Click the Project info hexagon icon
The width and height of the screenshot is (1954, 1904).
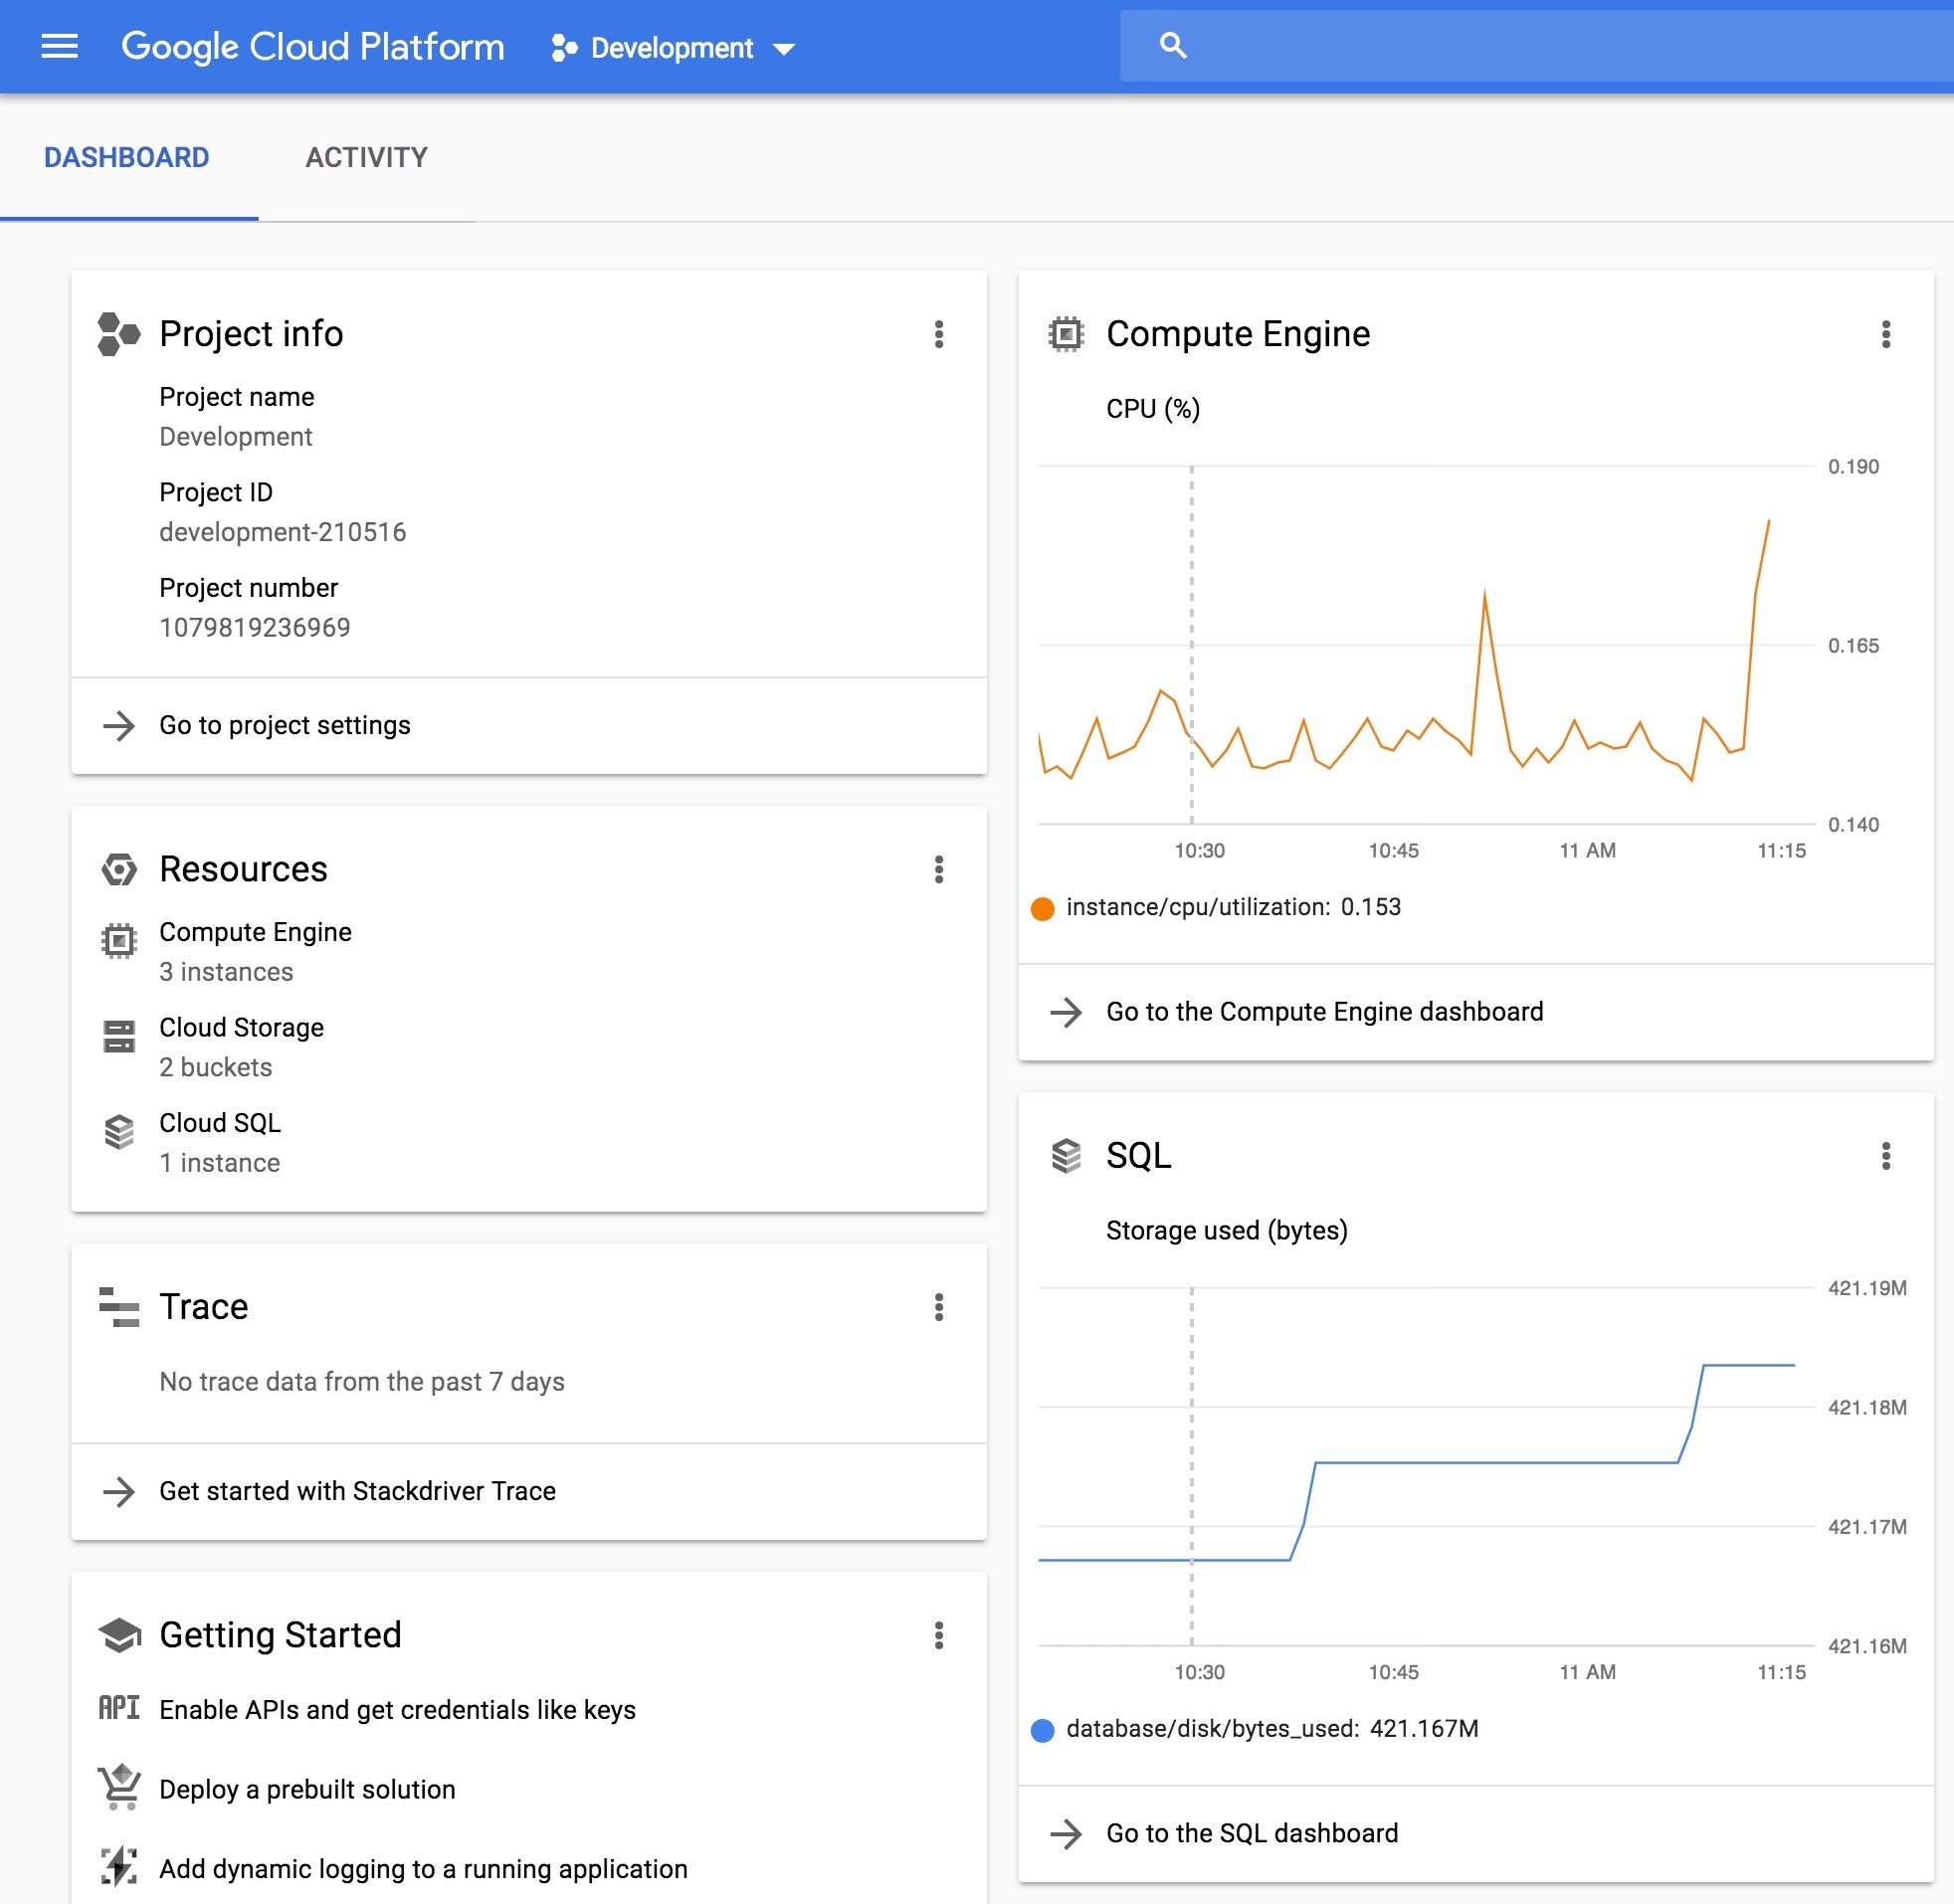[x=118, y=334]
